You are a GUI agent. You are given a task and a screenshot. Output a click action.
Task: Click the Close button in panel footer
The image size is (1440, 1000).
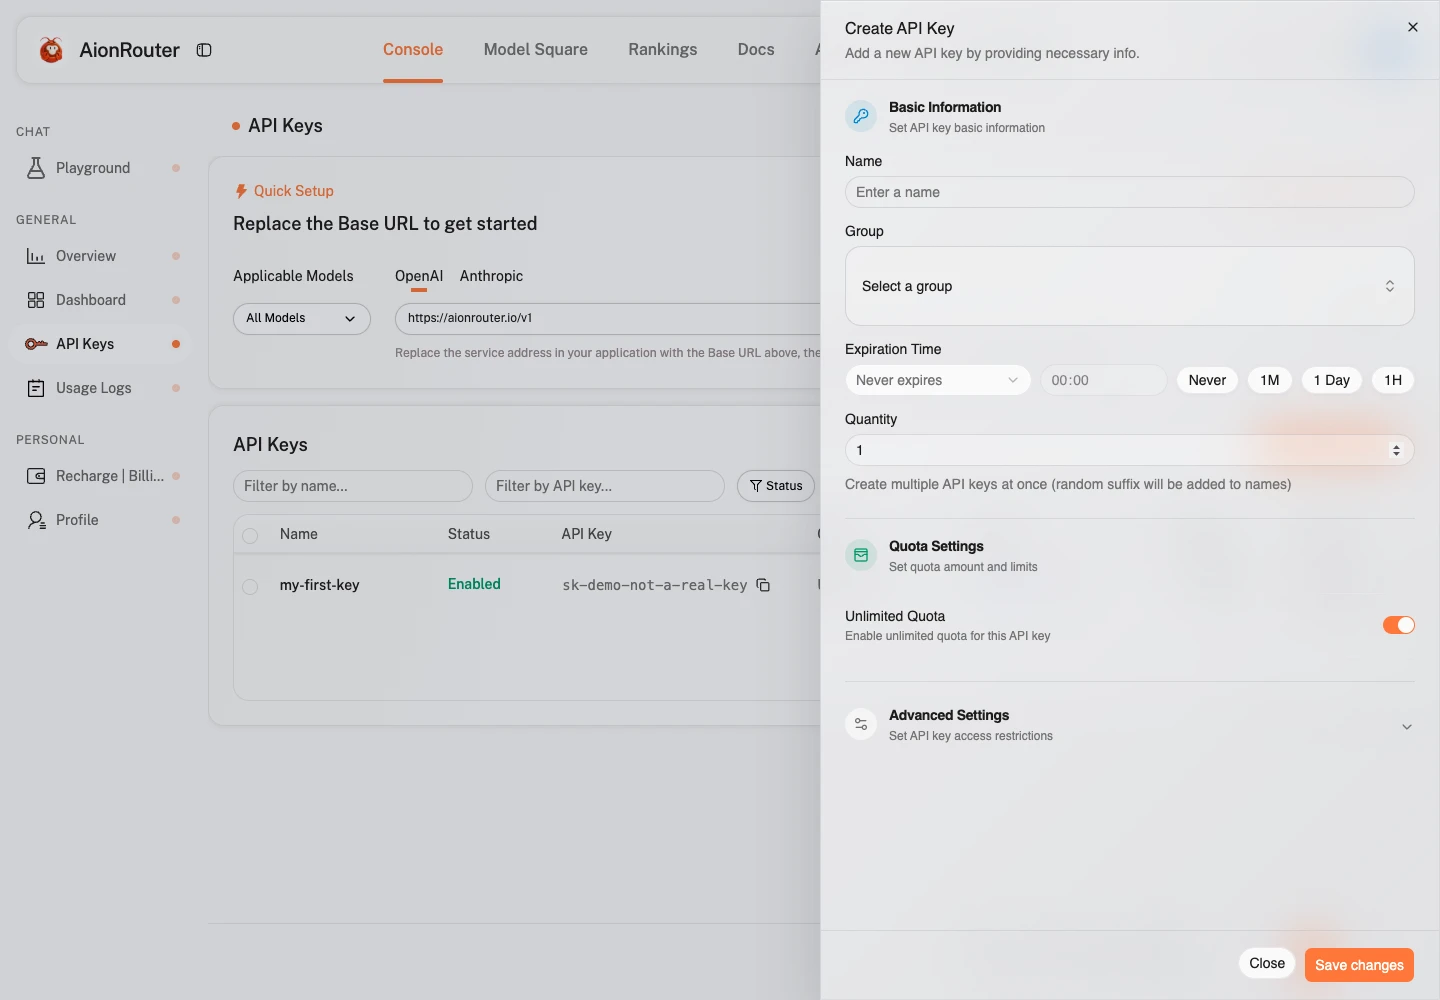pyautogui.click(x=1267, y=963)
